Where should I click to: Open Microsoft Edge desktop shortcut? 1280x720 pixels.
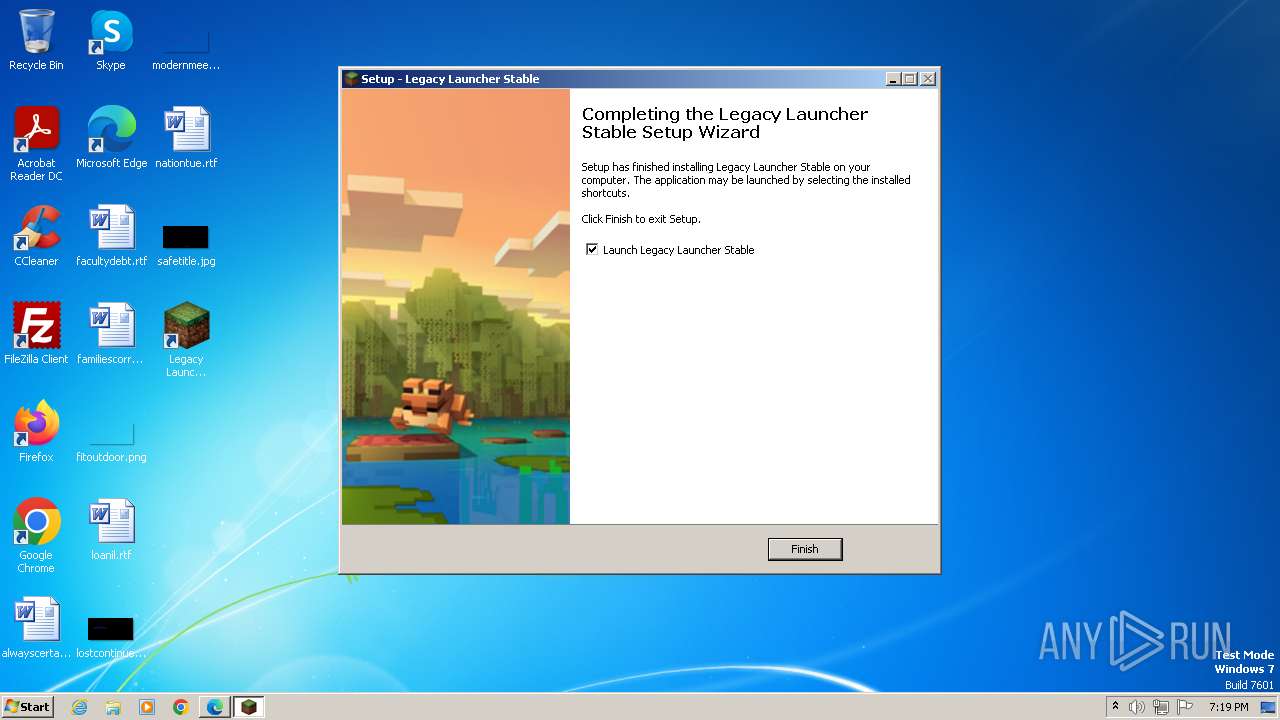(x=111, y=138)
